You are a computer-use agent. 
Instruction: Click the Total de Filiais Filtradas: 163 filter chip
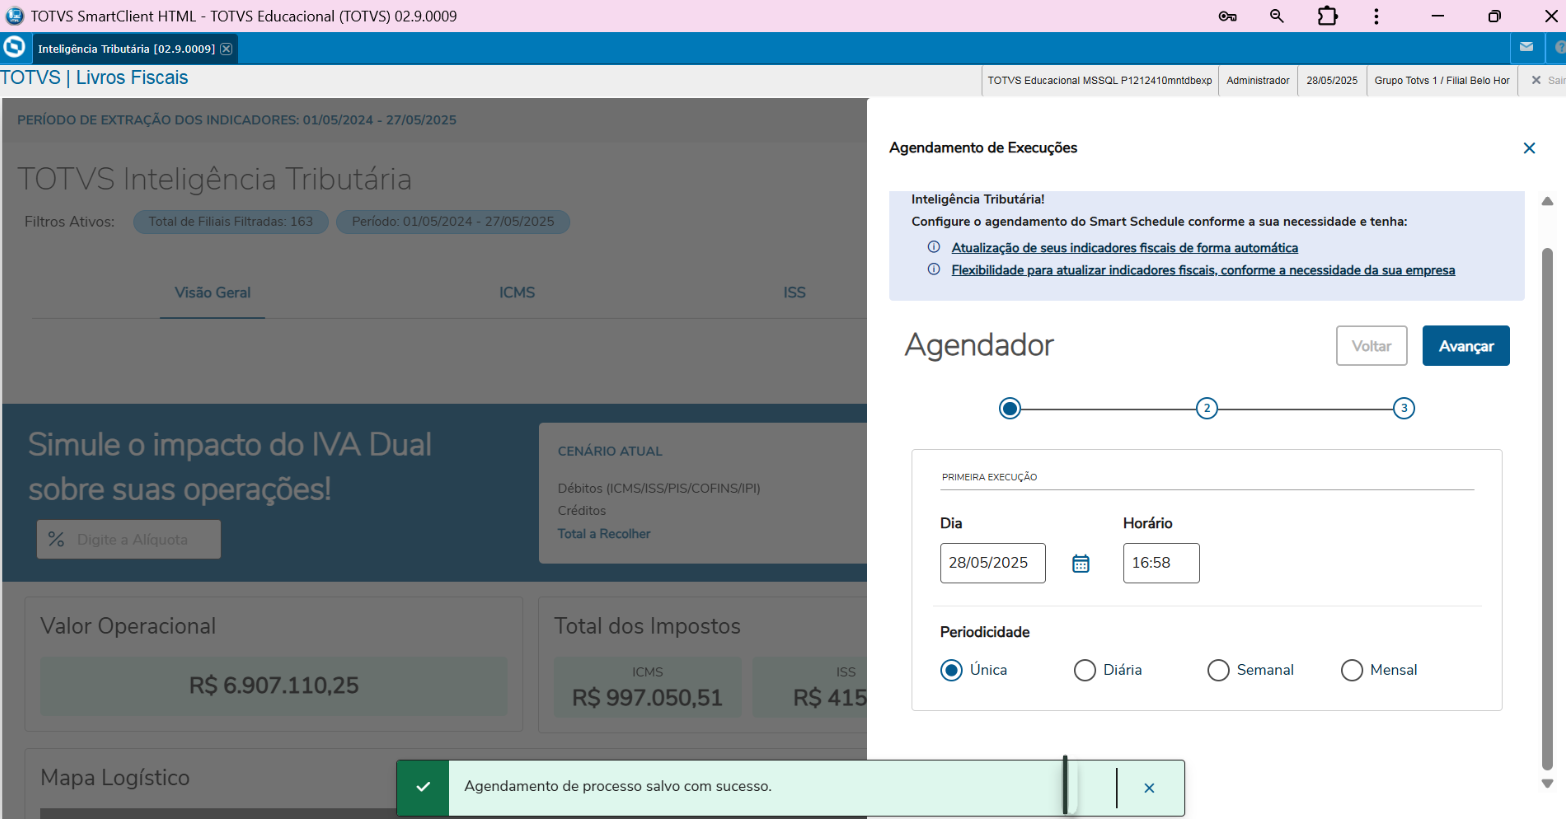click(x=231, y=222)
